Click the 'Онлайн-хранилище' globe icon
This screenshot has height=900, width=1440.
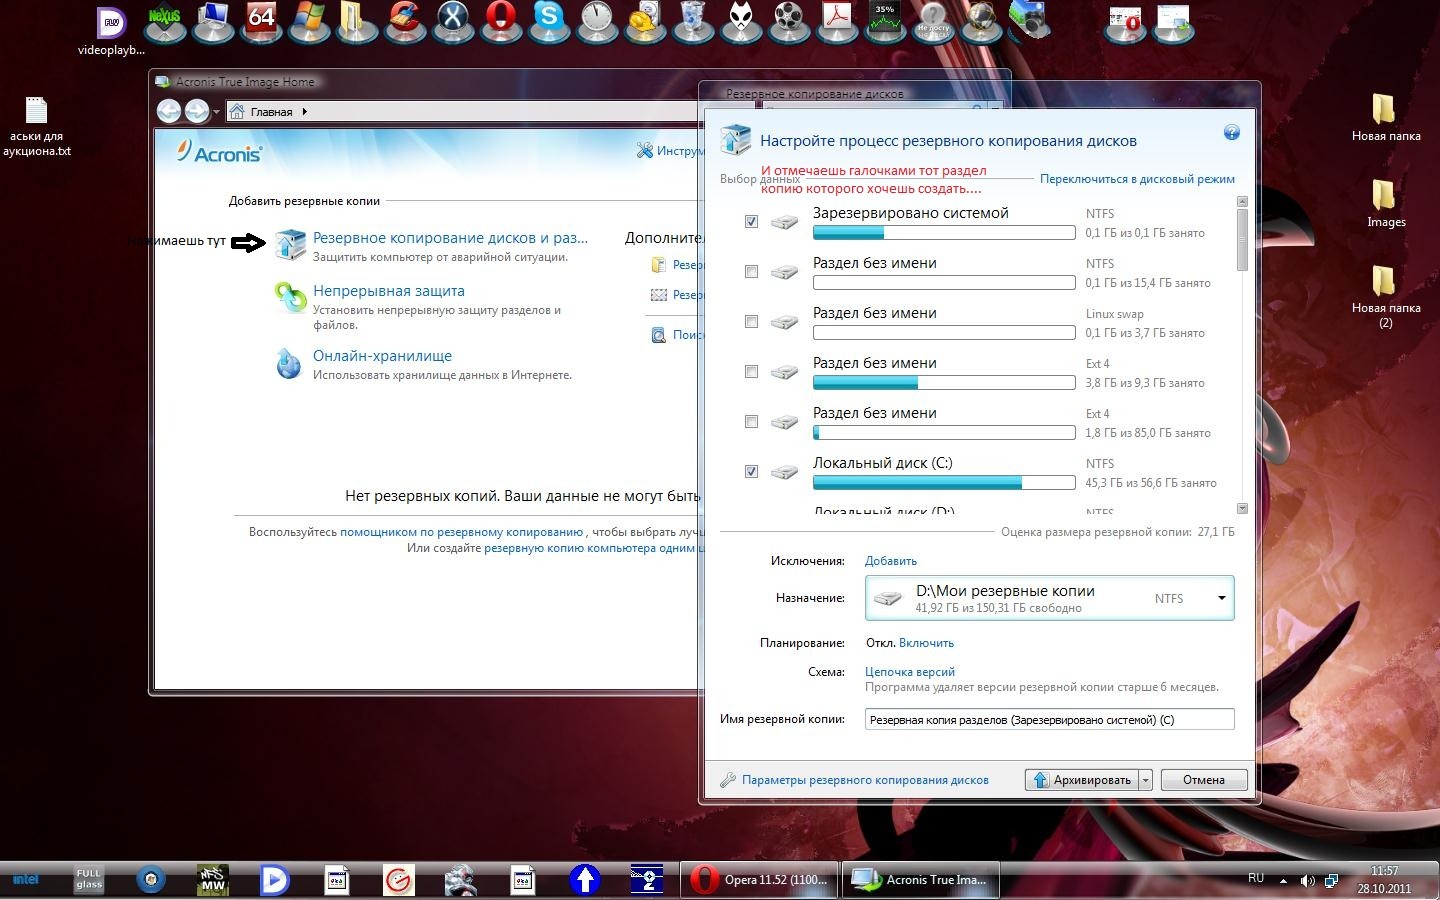point(289,363)
